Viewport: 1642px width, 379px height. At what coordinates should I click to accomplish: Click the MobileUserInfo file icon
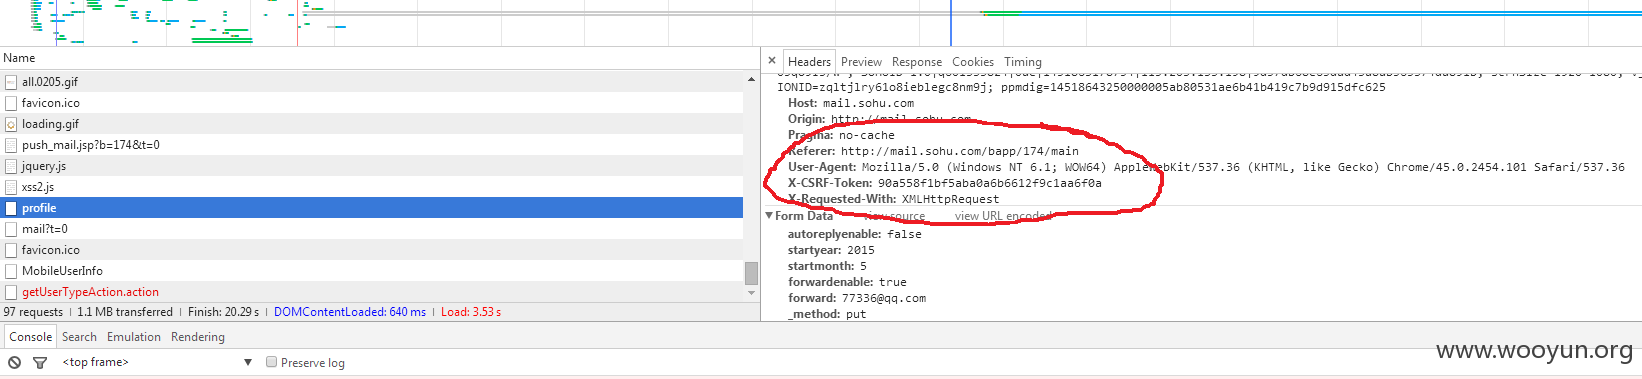(11, 271)
